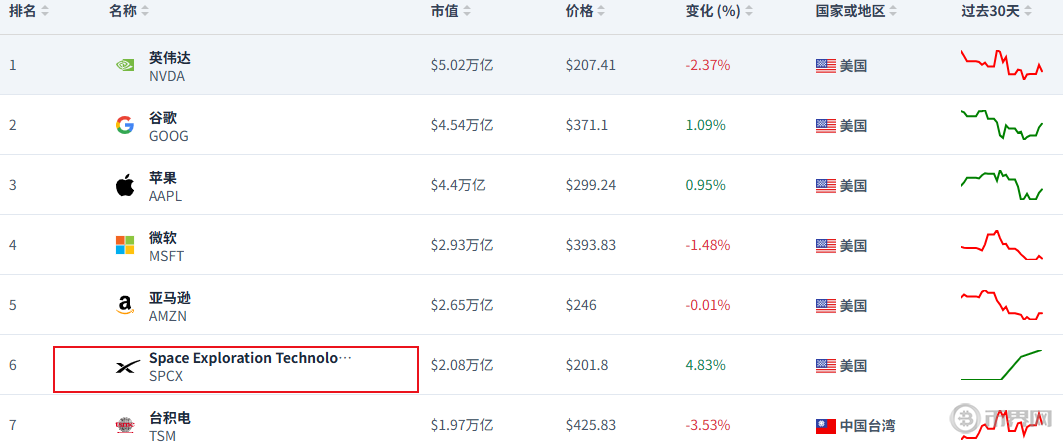Click the Apple logo icon

(x=125, y=185)
